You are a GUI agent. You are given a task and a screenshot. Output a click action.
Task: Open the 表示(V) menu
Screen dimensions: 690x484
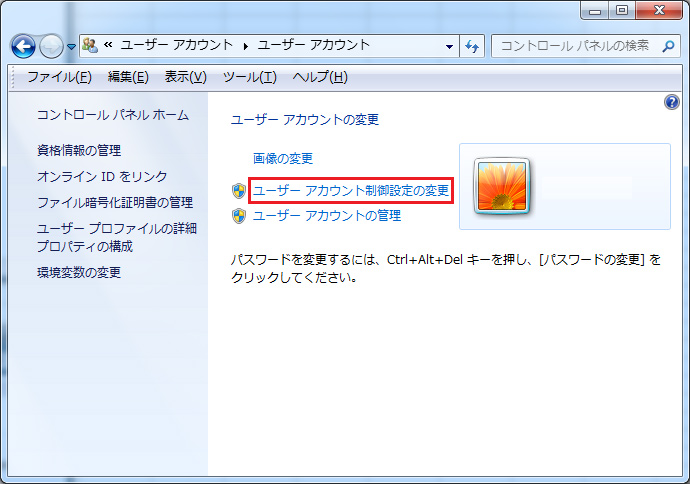(186, 77)
